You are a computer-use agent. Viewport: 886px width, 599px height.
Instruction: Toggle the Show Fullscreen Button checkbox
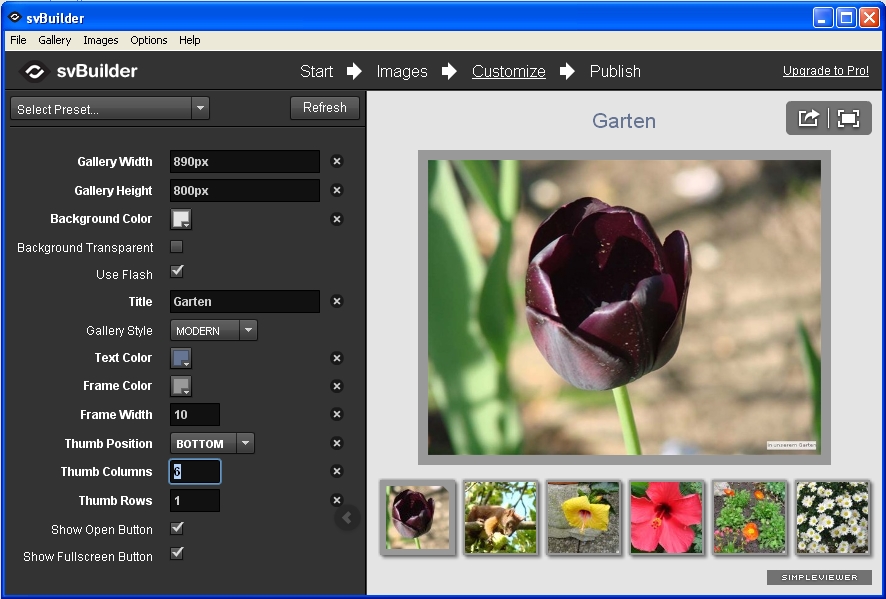[177, 553]
